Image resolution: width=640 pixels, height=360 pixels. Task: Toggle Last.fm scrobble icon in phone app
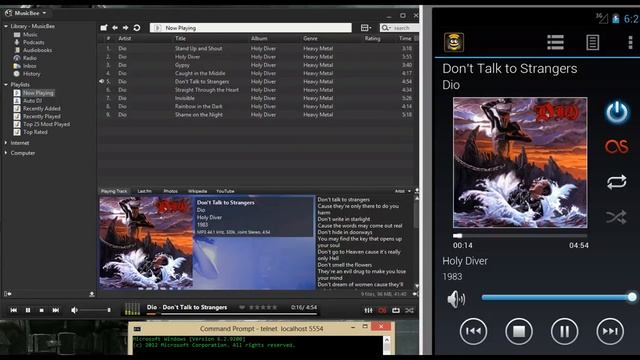(616, 147)
